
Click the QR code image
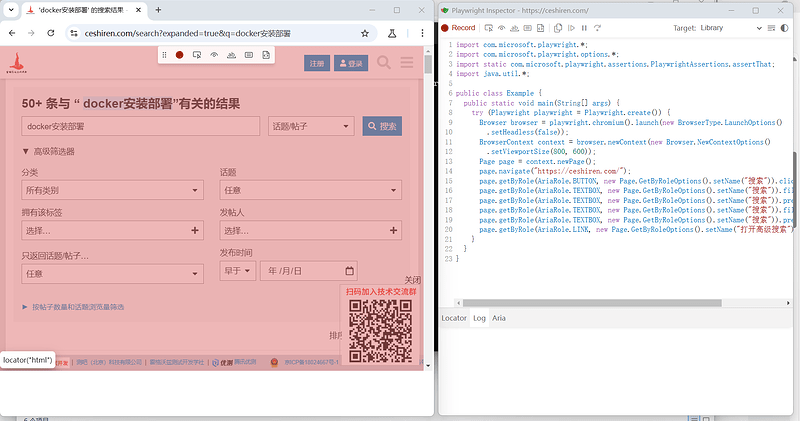[381, 331]
